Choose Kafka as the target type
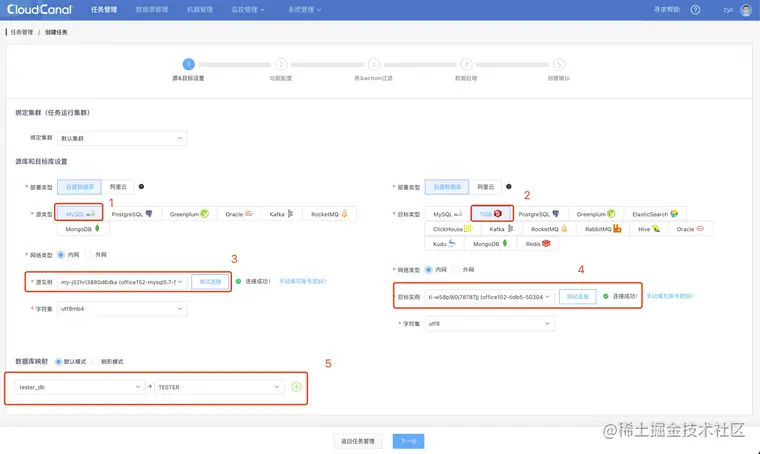 pos(501,229)
